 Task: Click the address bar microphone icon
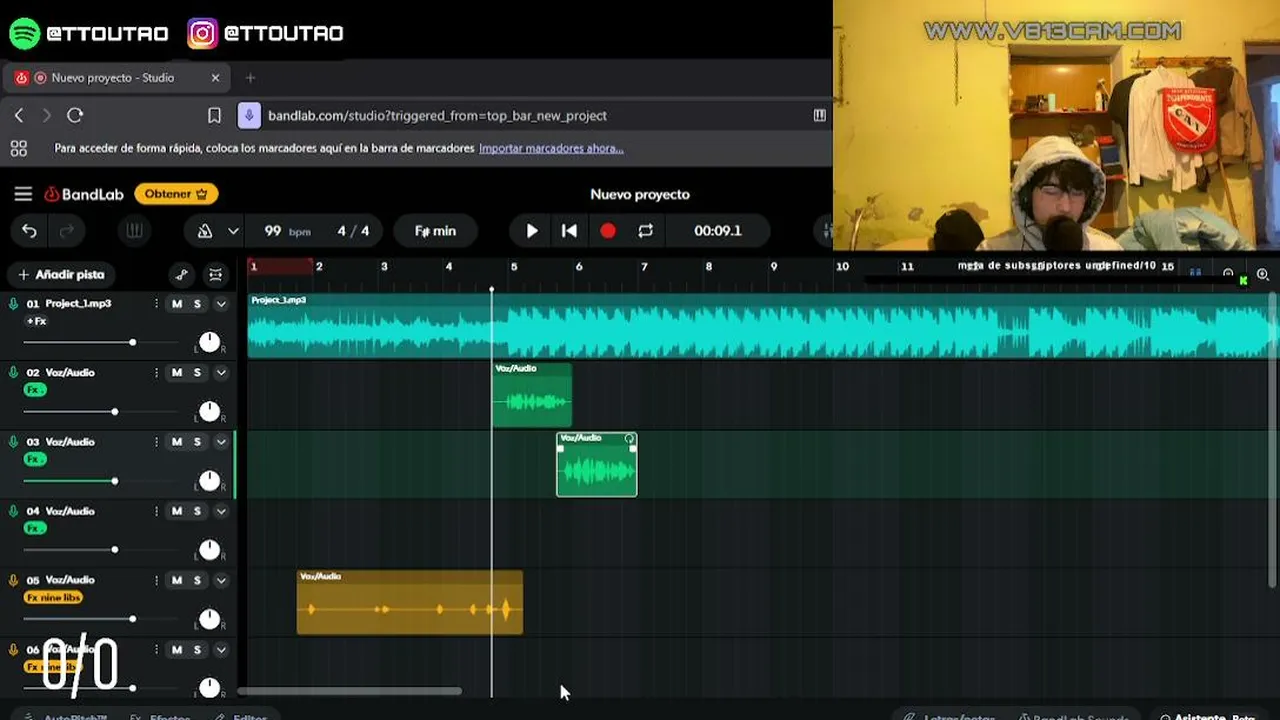249,116
